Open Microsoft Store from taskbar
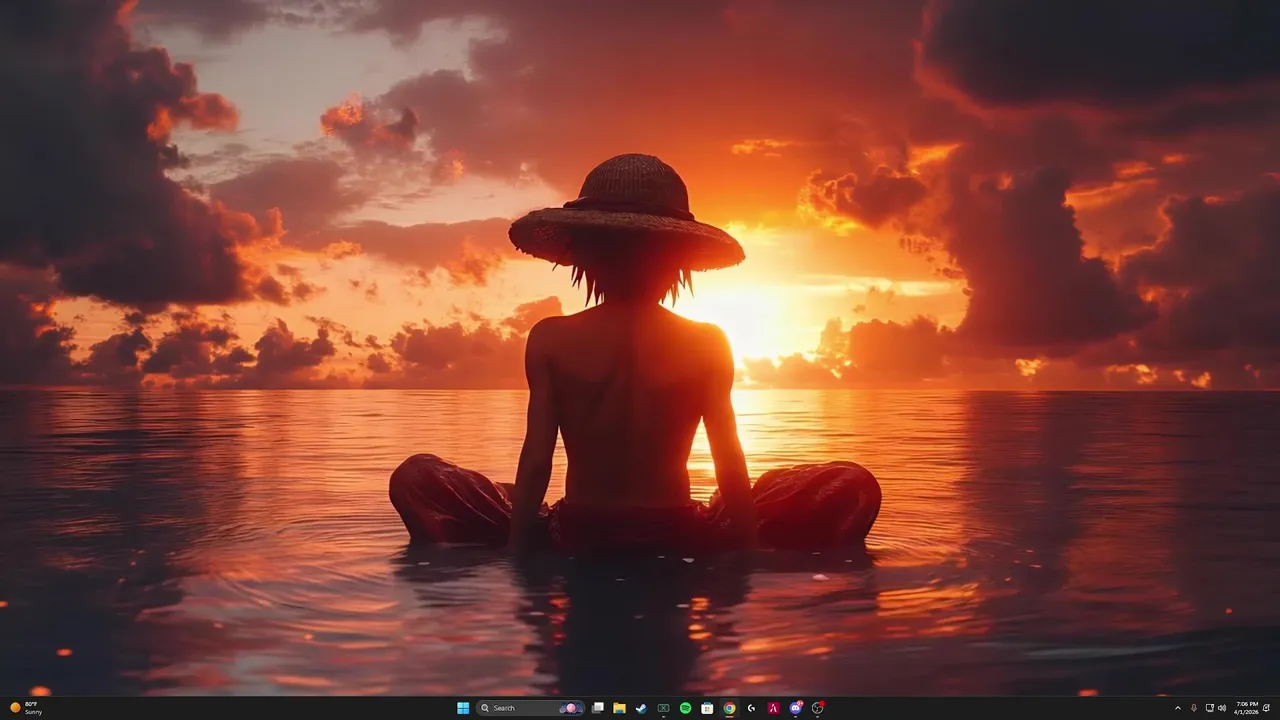The image size is (1280, 720). (707, 708)
